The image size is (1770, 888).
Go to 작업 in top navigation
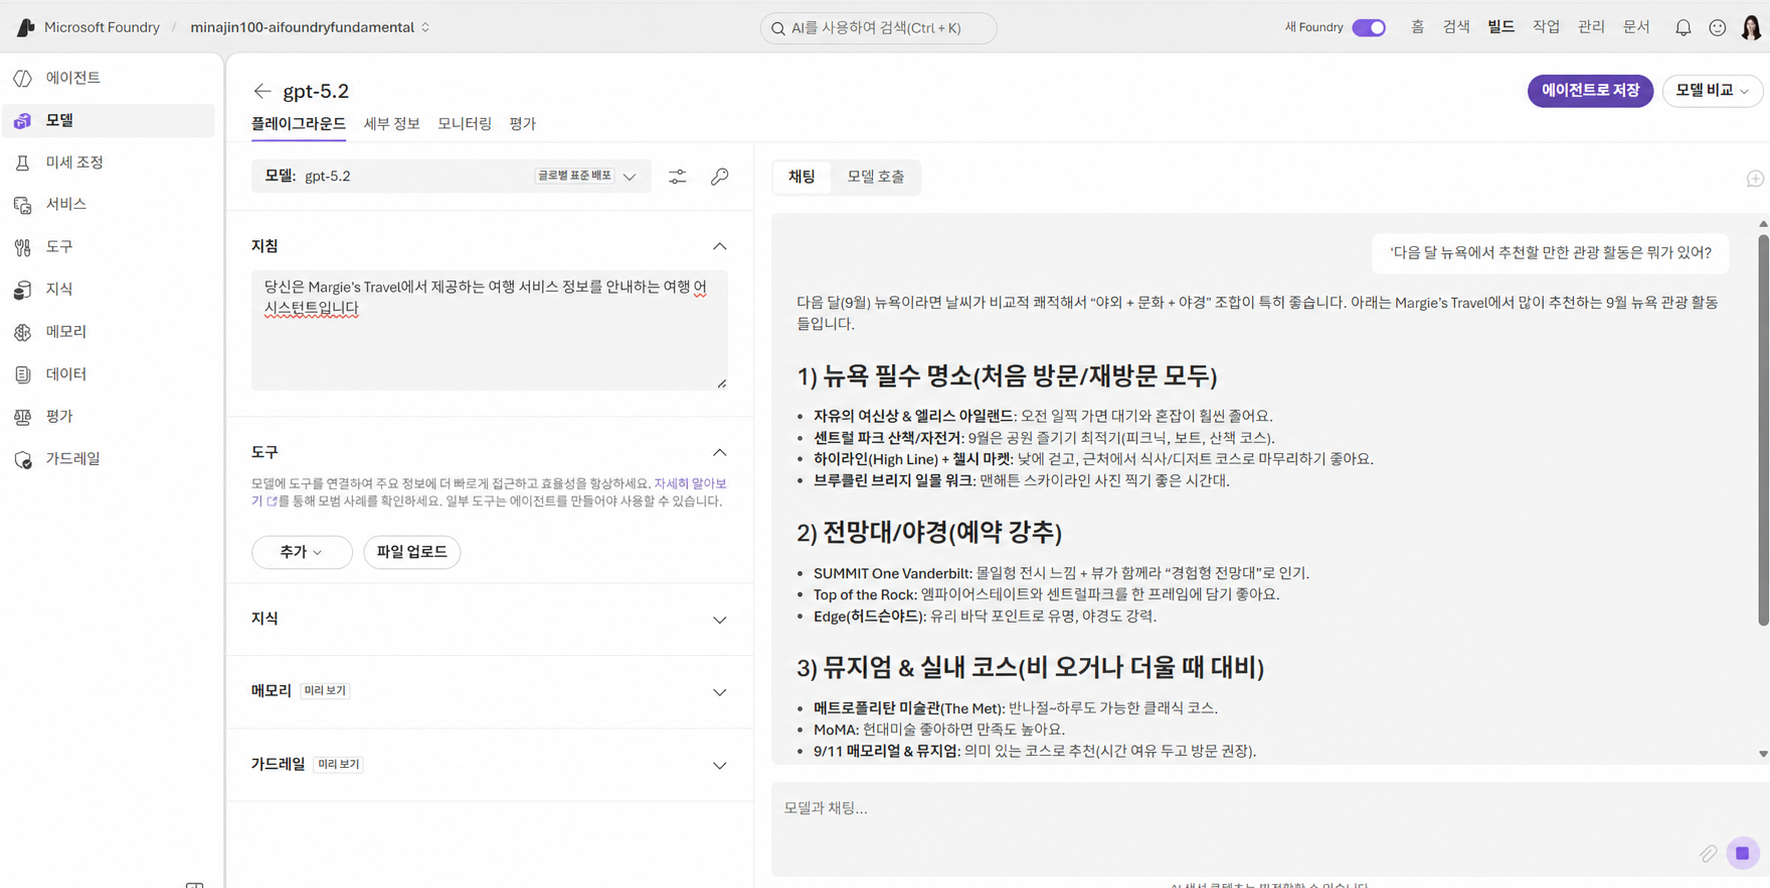[x=1546, y=27]
